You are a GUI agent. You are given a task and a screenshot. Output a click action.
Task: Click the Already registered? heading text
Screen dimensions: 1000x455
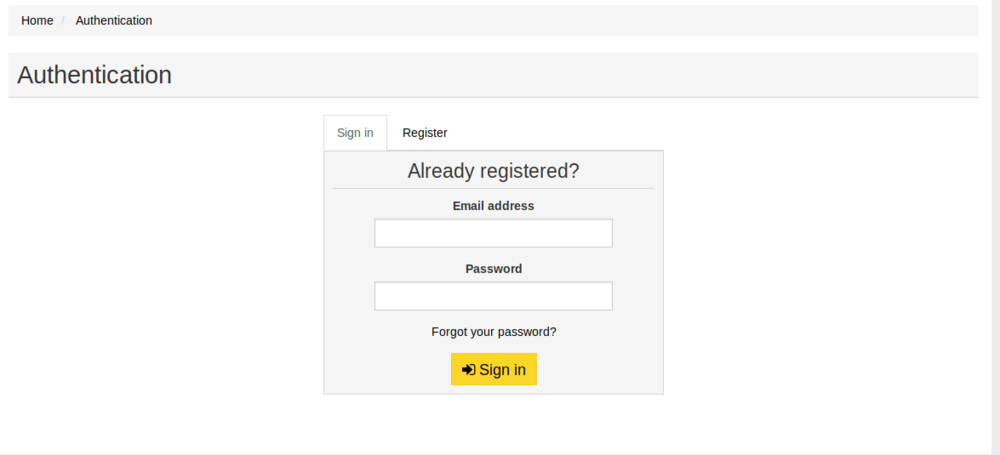pos(493,171)
